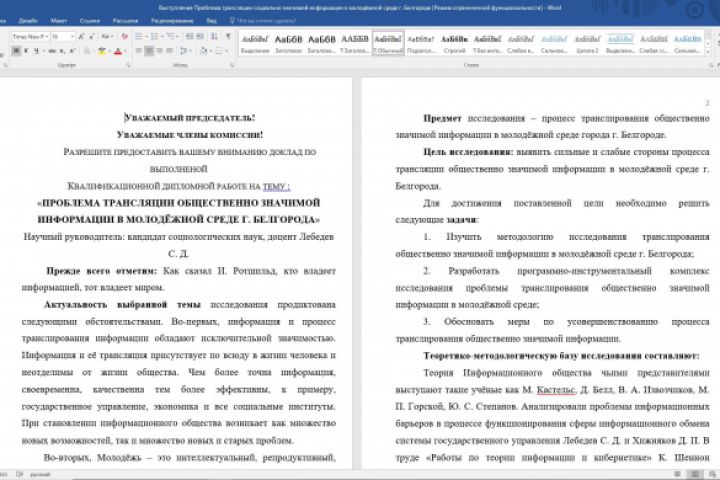Open the Рецензирование tab

click(172, 21)
